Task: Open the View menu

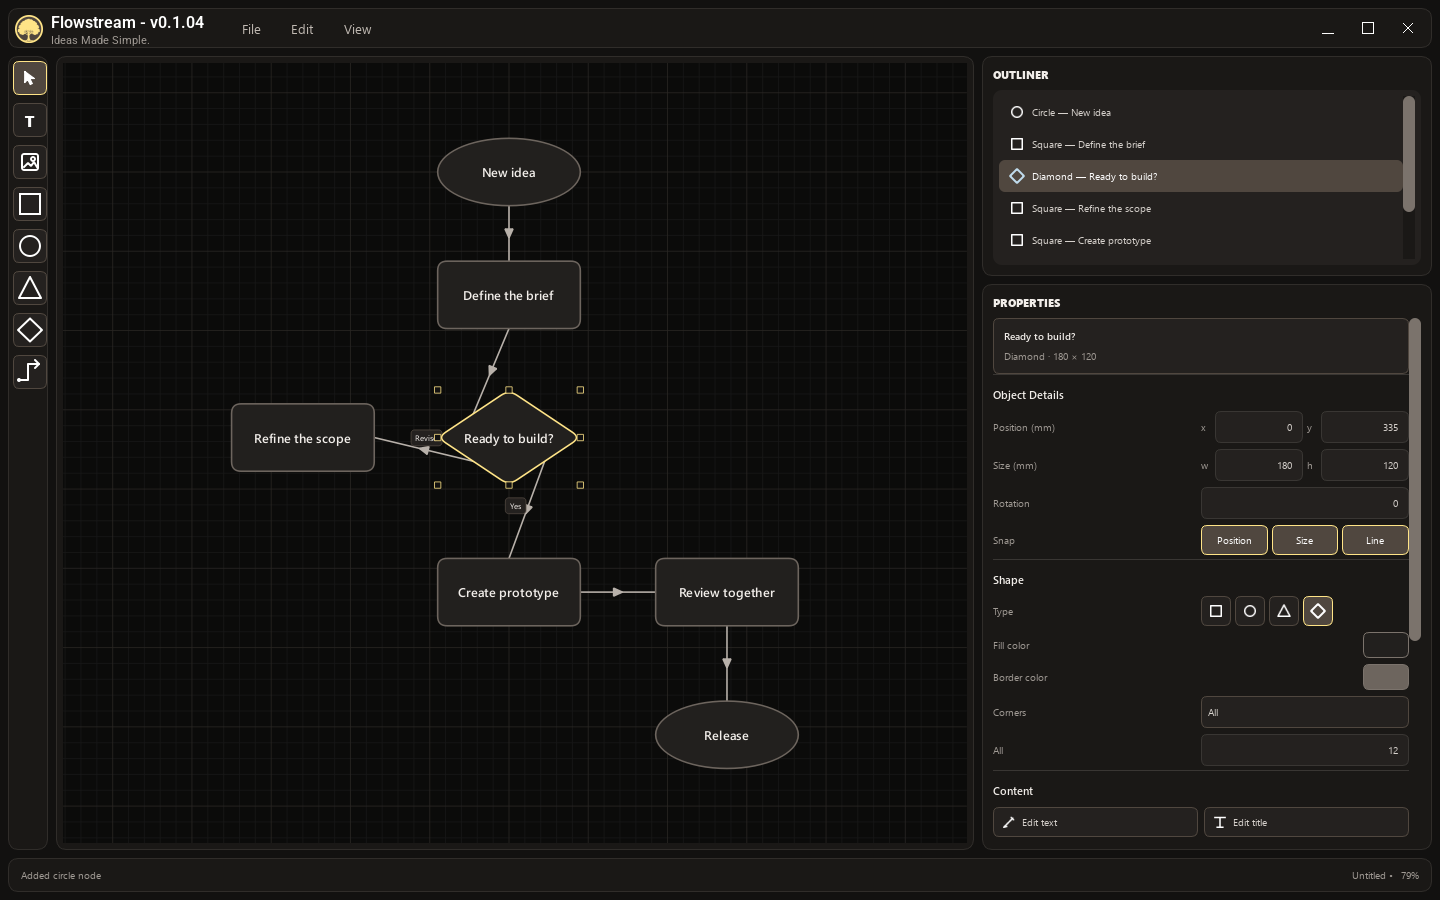Action: (x=357, y=30)
